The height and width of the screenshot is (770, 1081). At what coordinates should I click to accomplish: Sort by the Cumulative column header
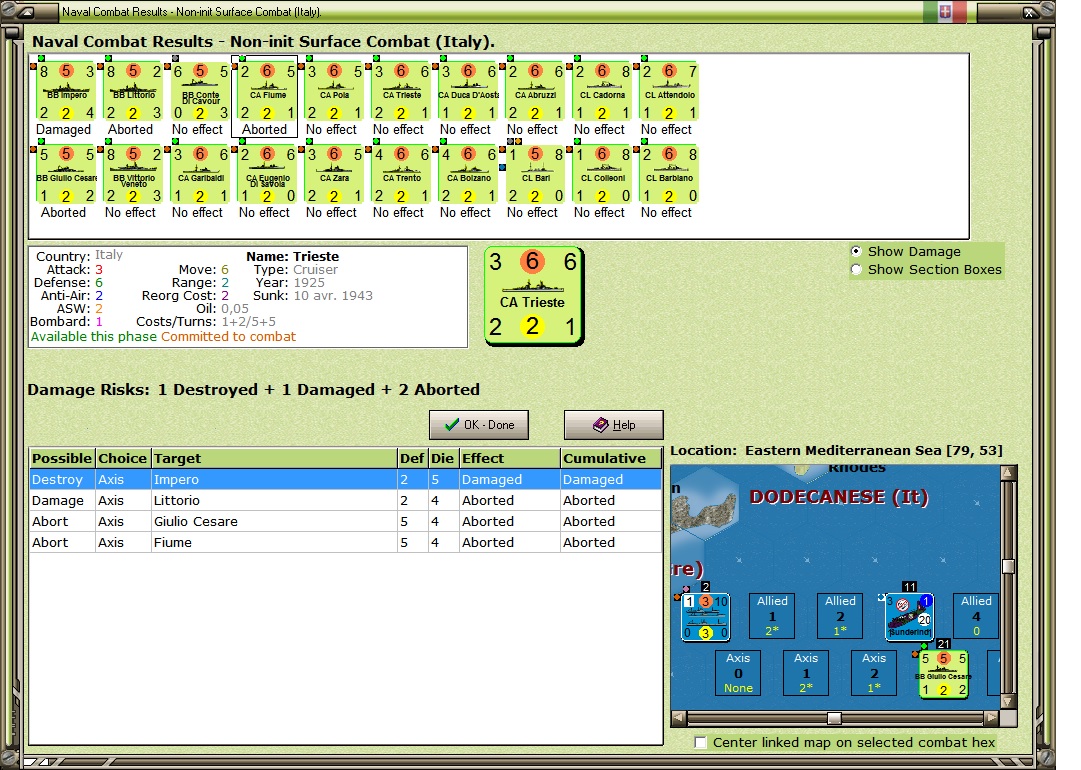click(611, 458)
